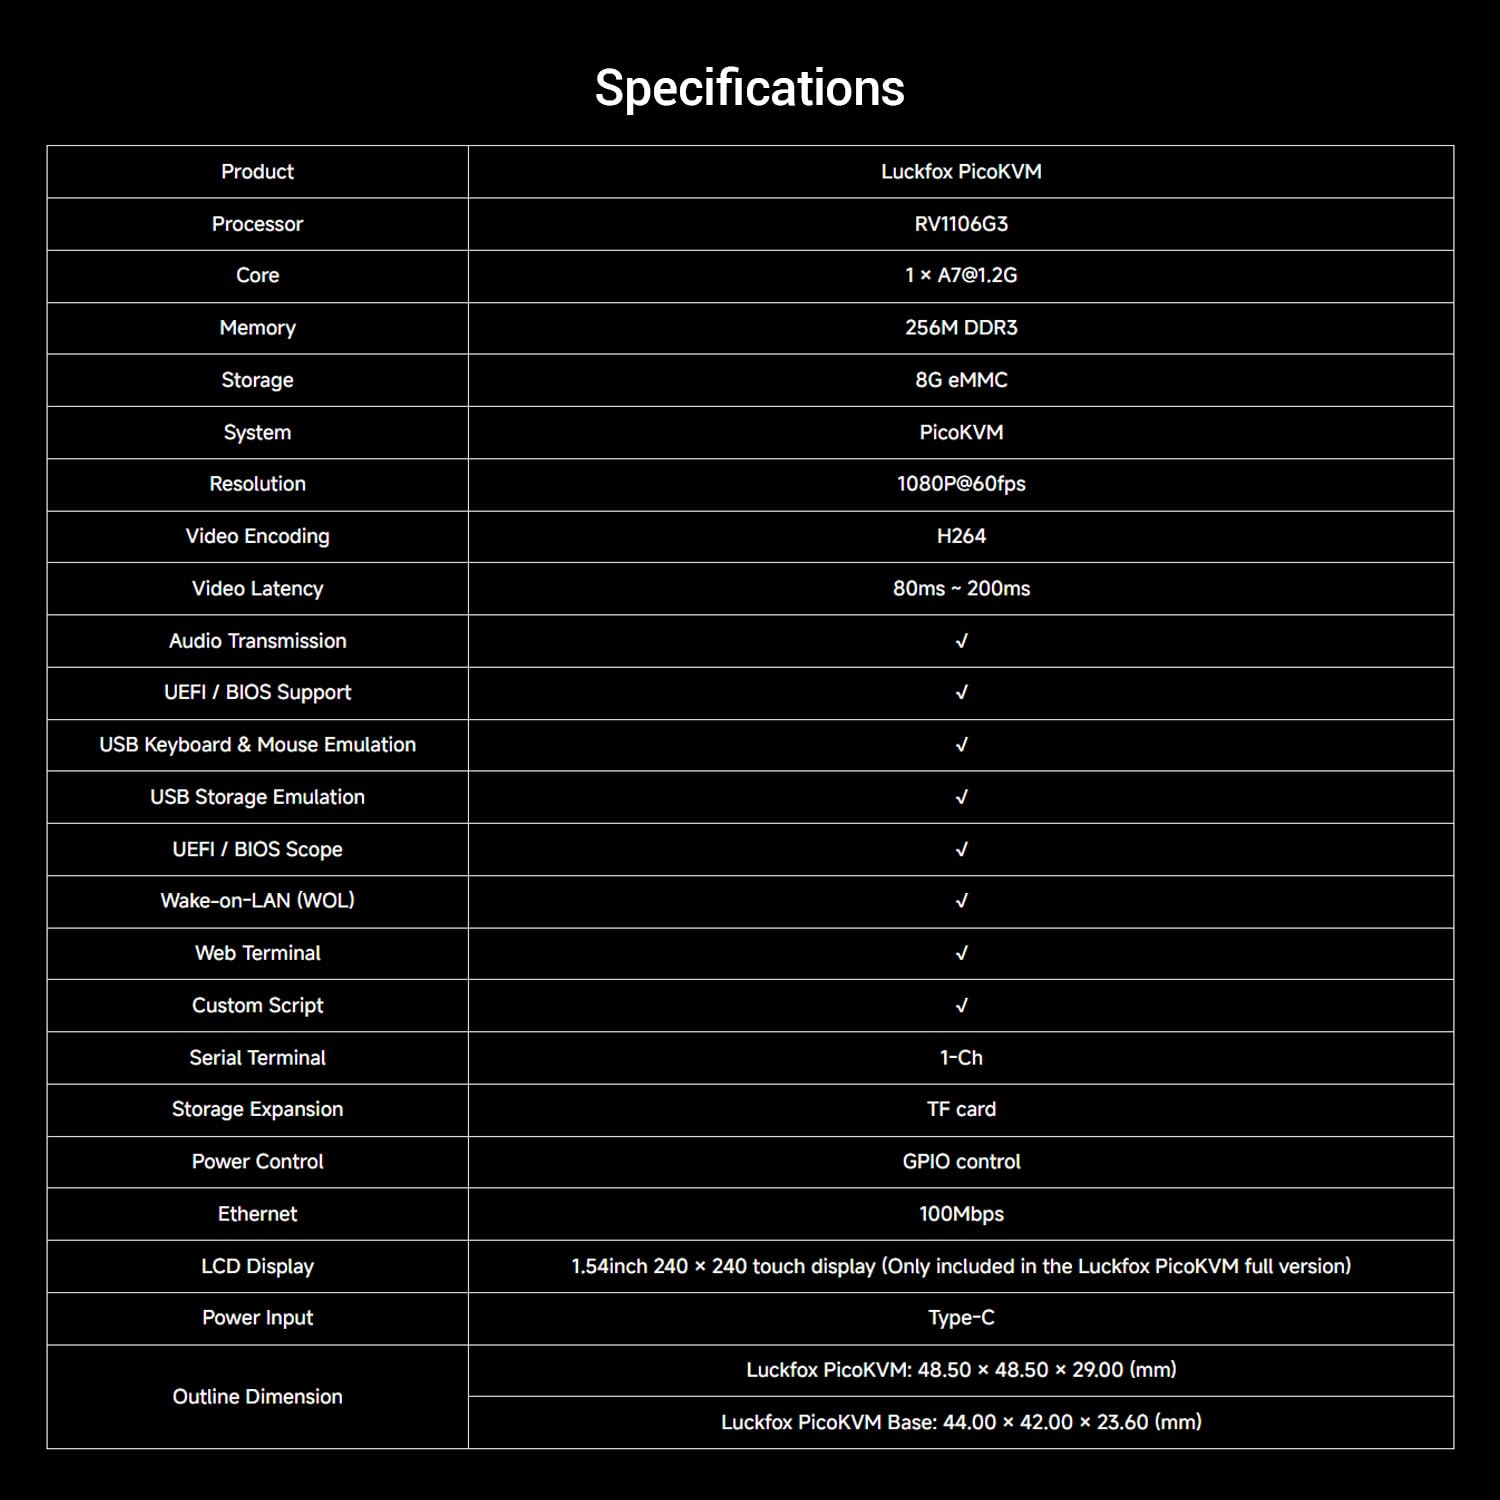
Task: Click the Web Terminal checkmark
Action: [961, 953]
